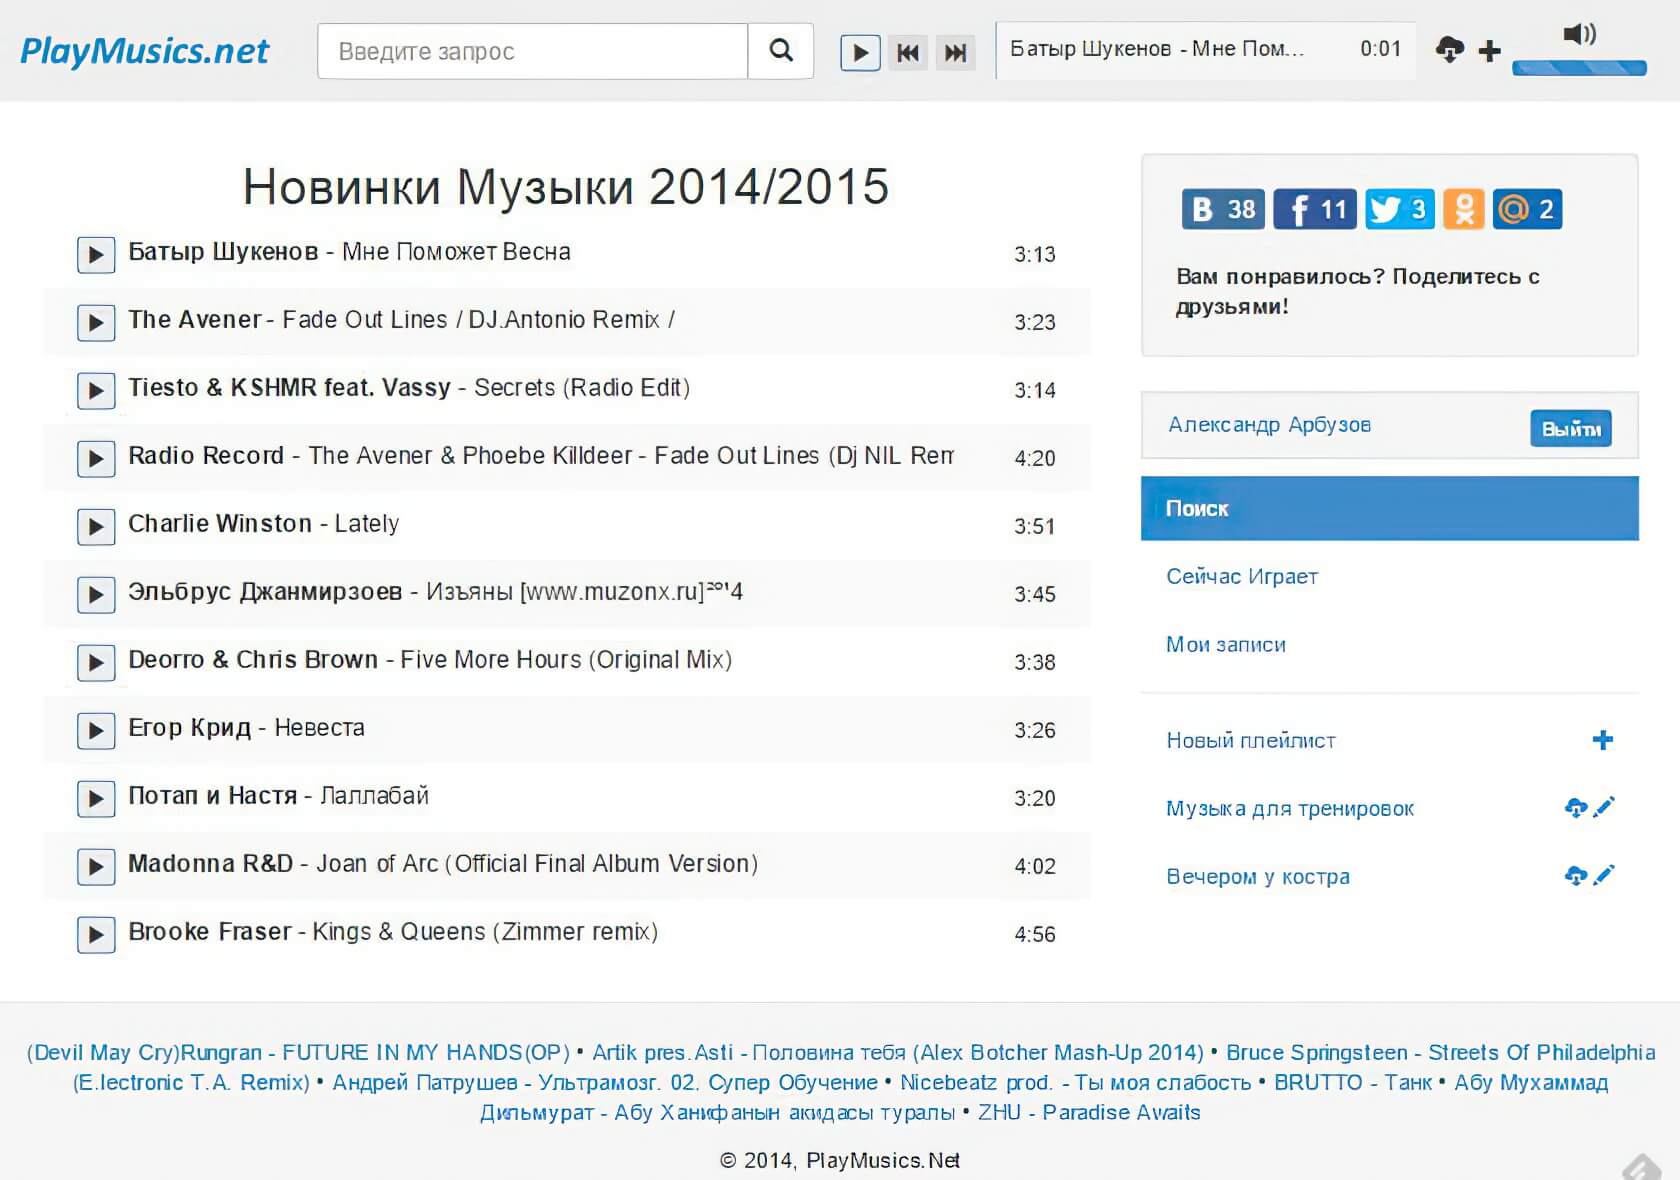Image resolution: width=1680 pixels, height=1180 pixels.
Task: Edit Музыка для тренировок playlist pencil
Action: [1604, 807]
